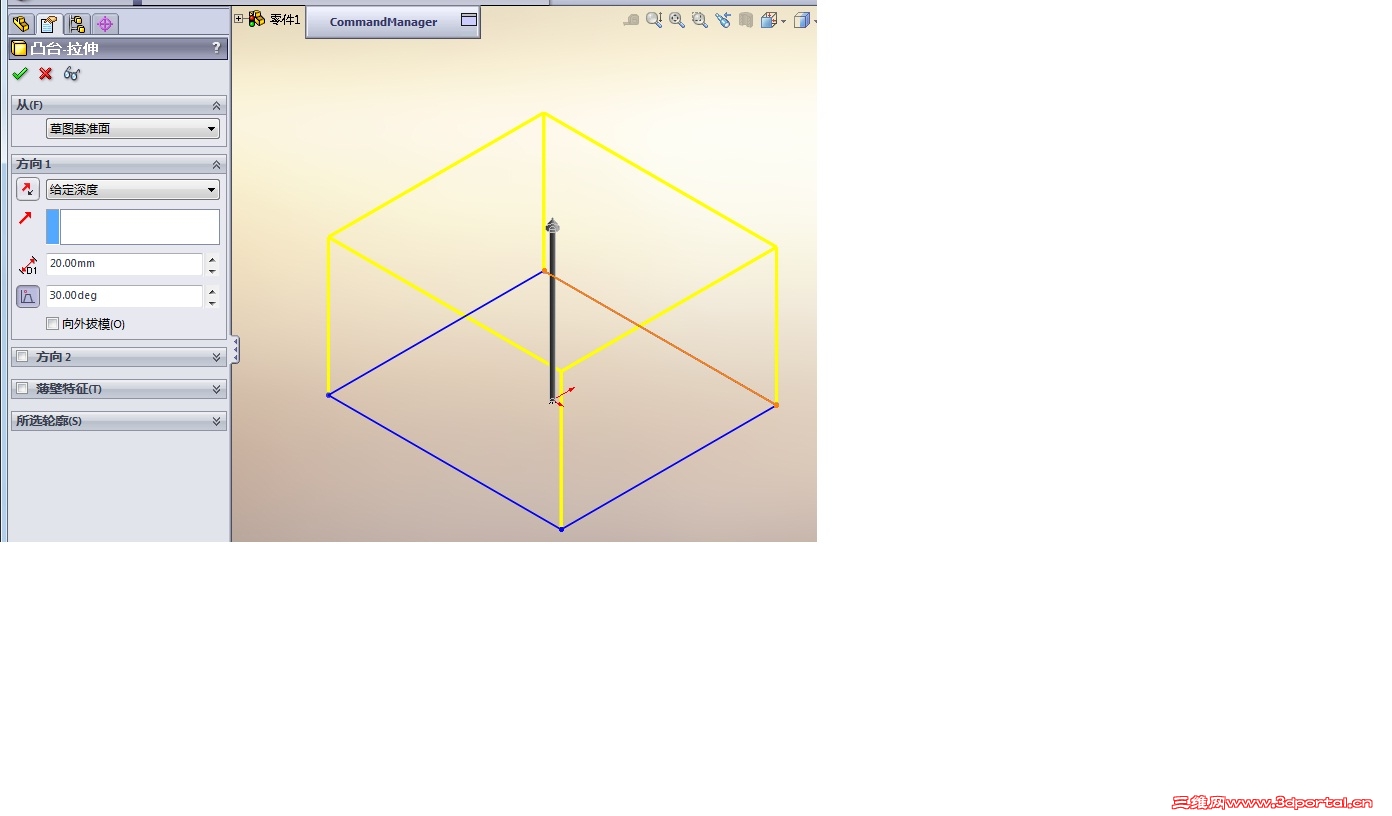Enable 向外拔模 draft outward checkbox
This screenshot has height=816, width=1392.
[x=53, y=324]
